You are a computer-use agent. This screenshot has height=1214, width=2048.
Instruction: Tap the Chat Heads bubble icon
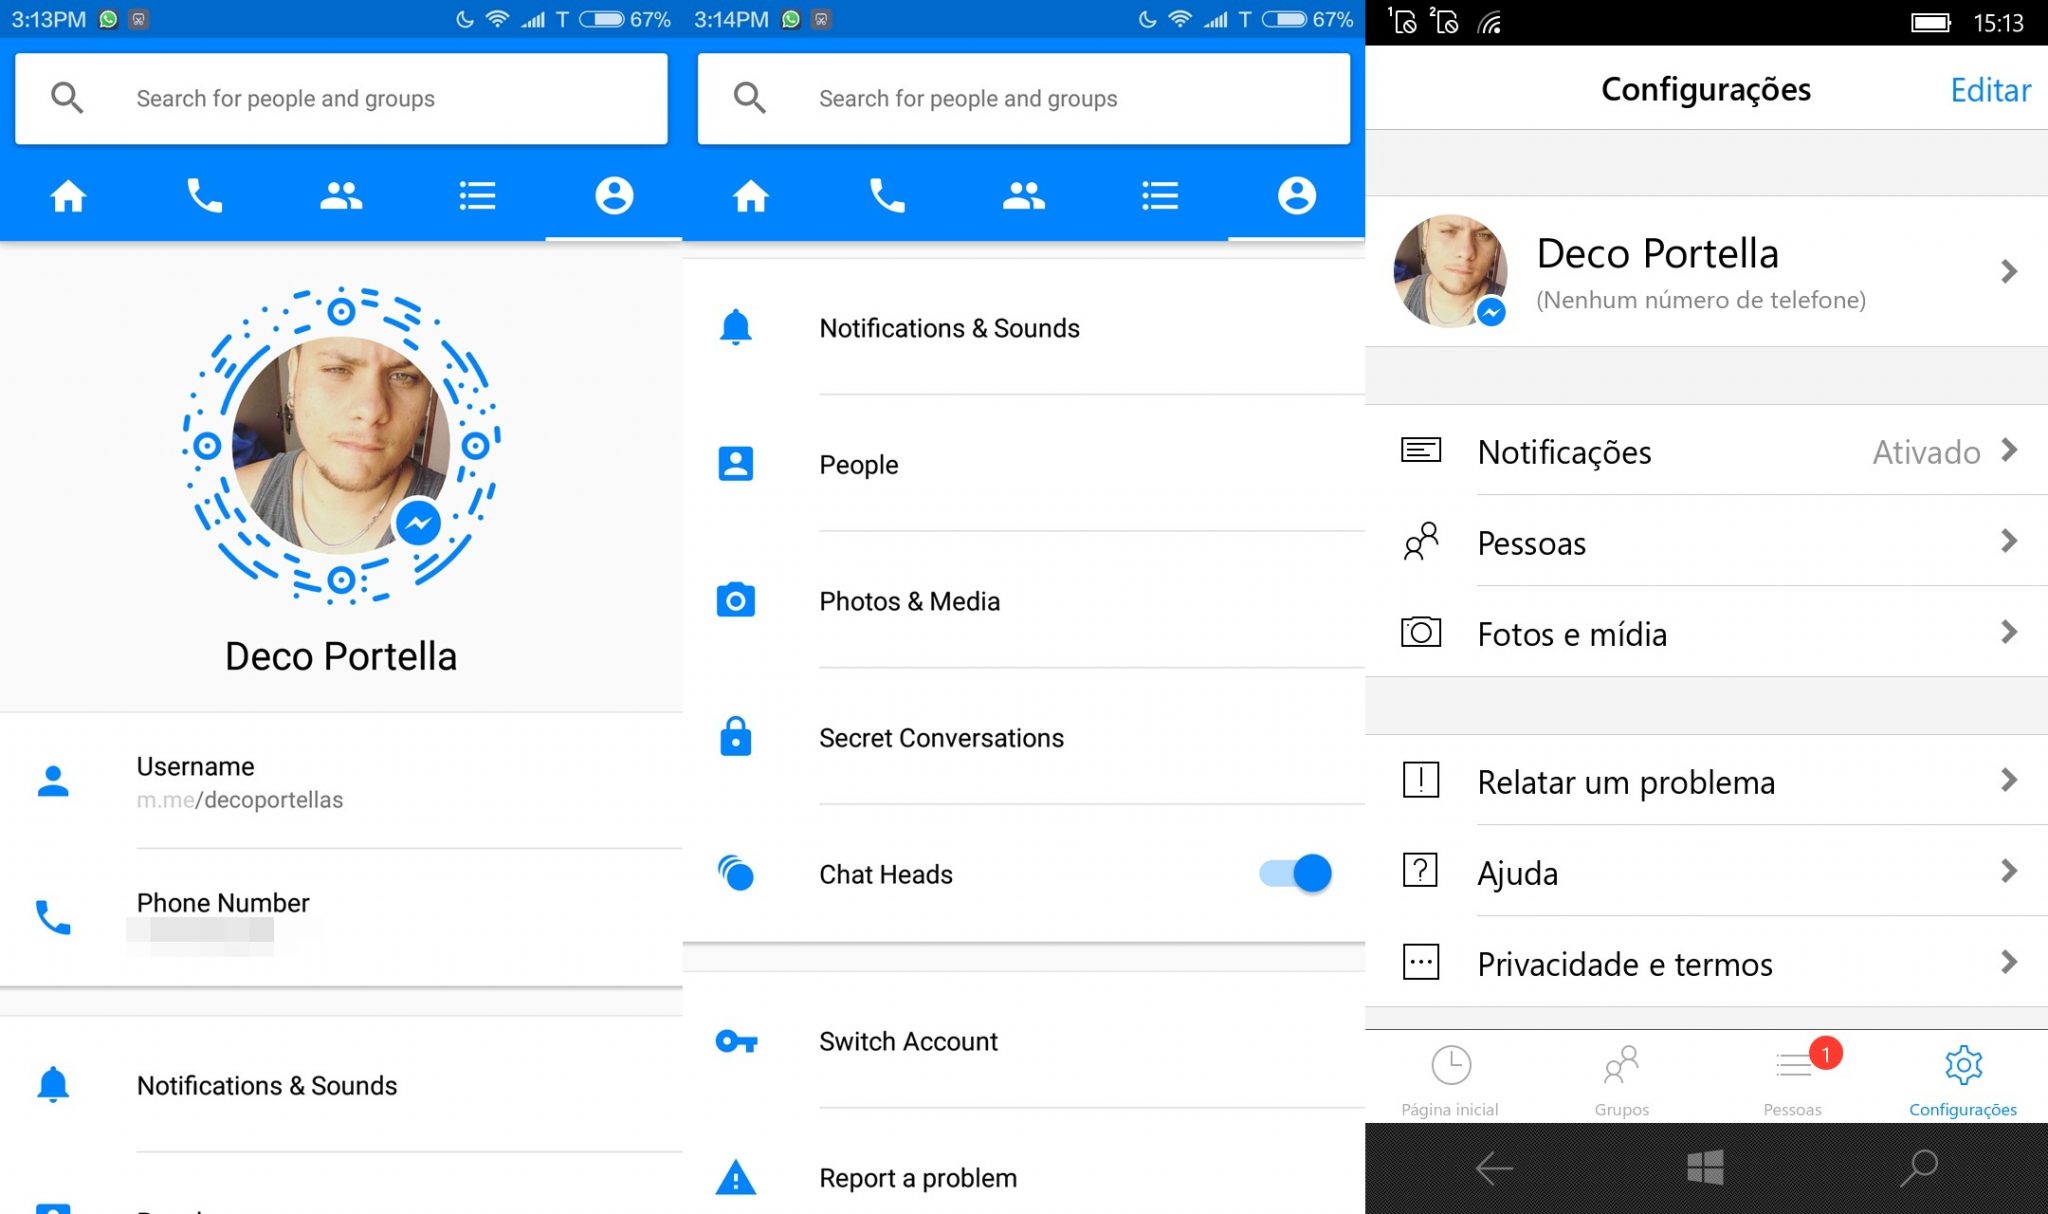(x=736, y=873)
